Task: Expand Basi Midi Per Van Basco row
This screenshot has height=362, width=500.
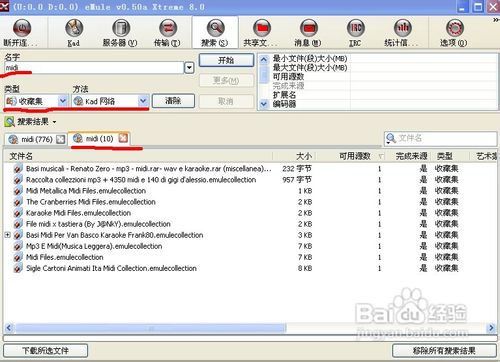Action: pyautogui.click(x=8, y=235)
